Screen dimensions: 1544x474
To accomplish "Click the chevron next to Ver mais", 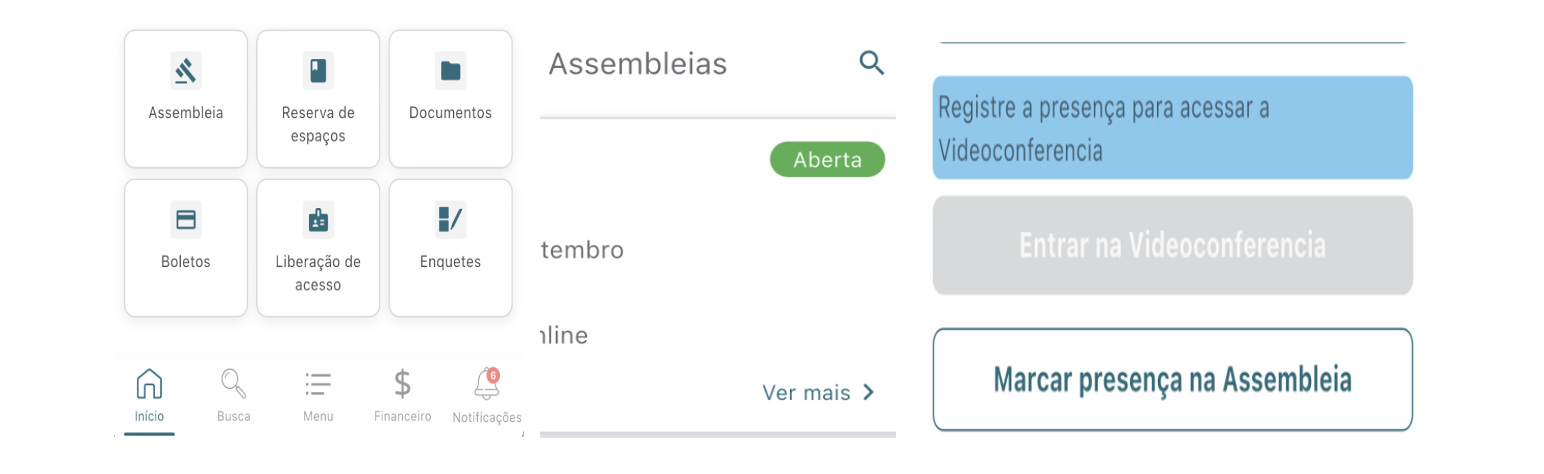I will (869, 393).
